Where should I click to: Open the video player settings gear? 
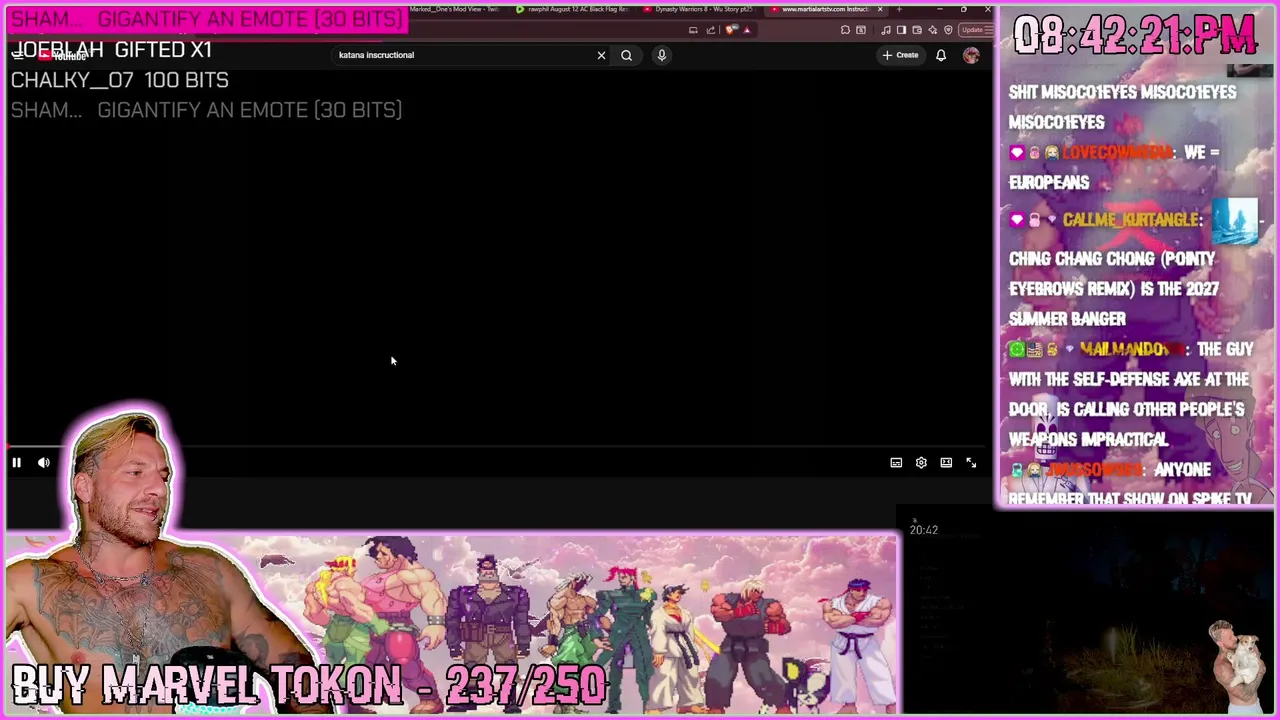point(921,463)
